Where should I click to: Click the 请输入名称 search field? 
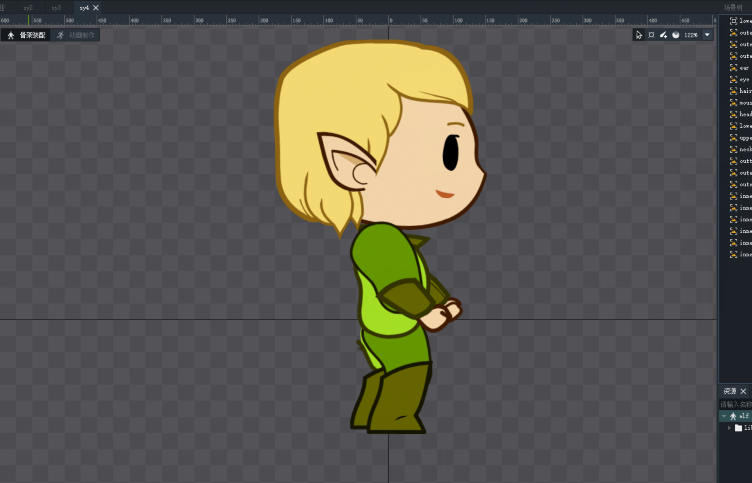(x=735, y=404)
